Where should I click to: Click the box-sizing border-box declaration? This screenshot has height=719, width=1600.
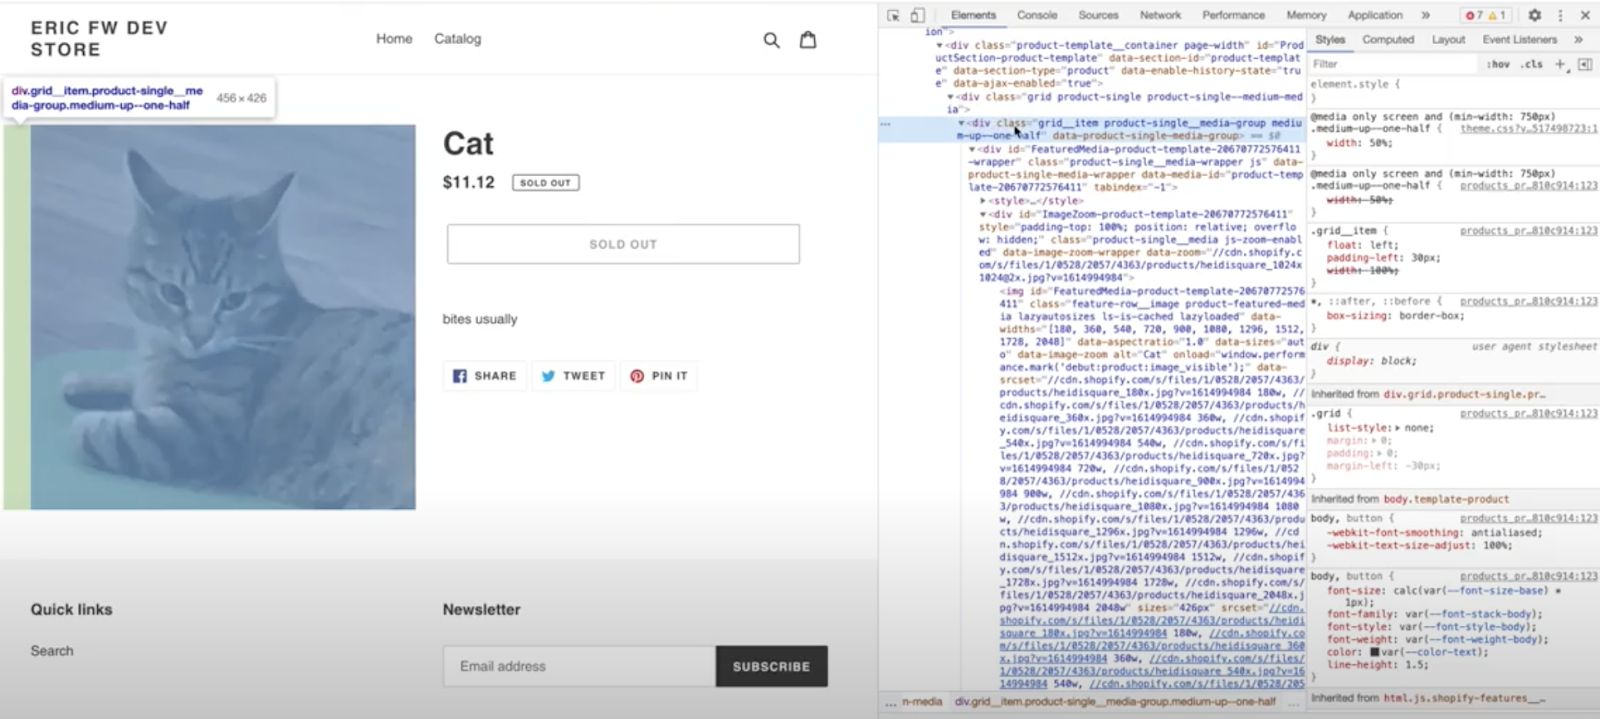[1395, 316]
